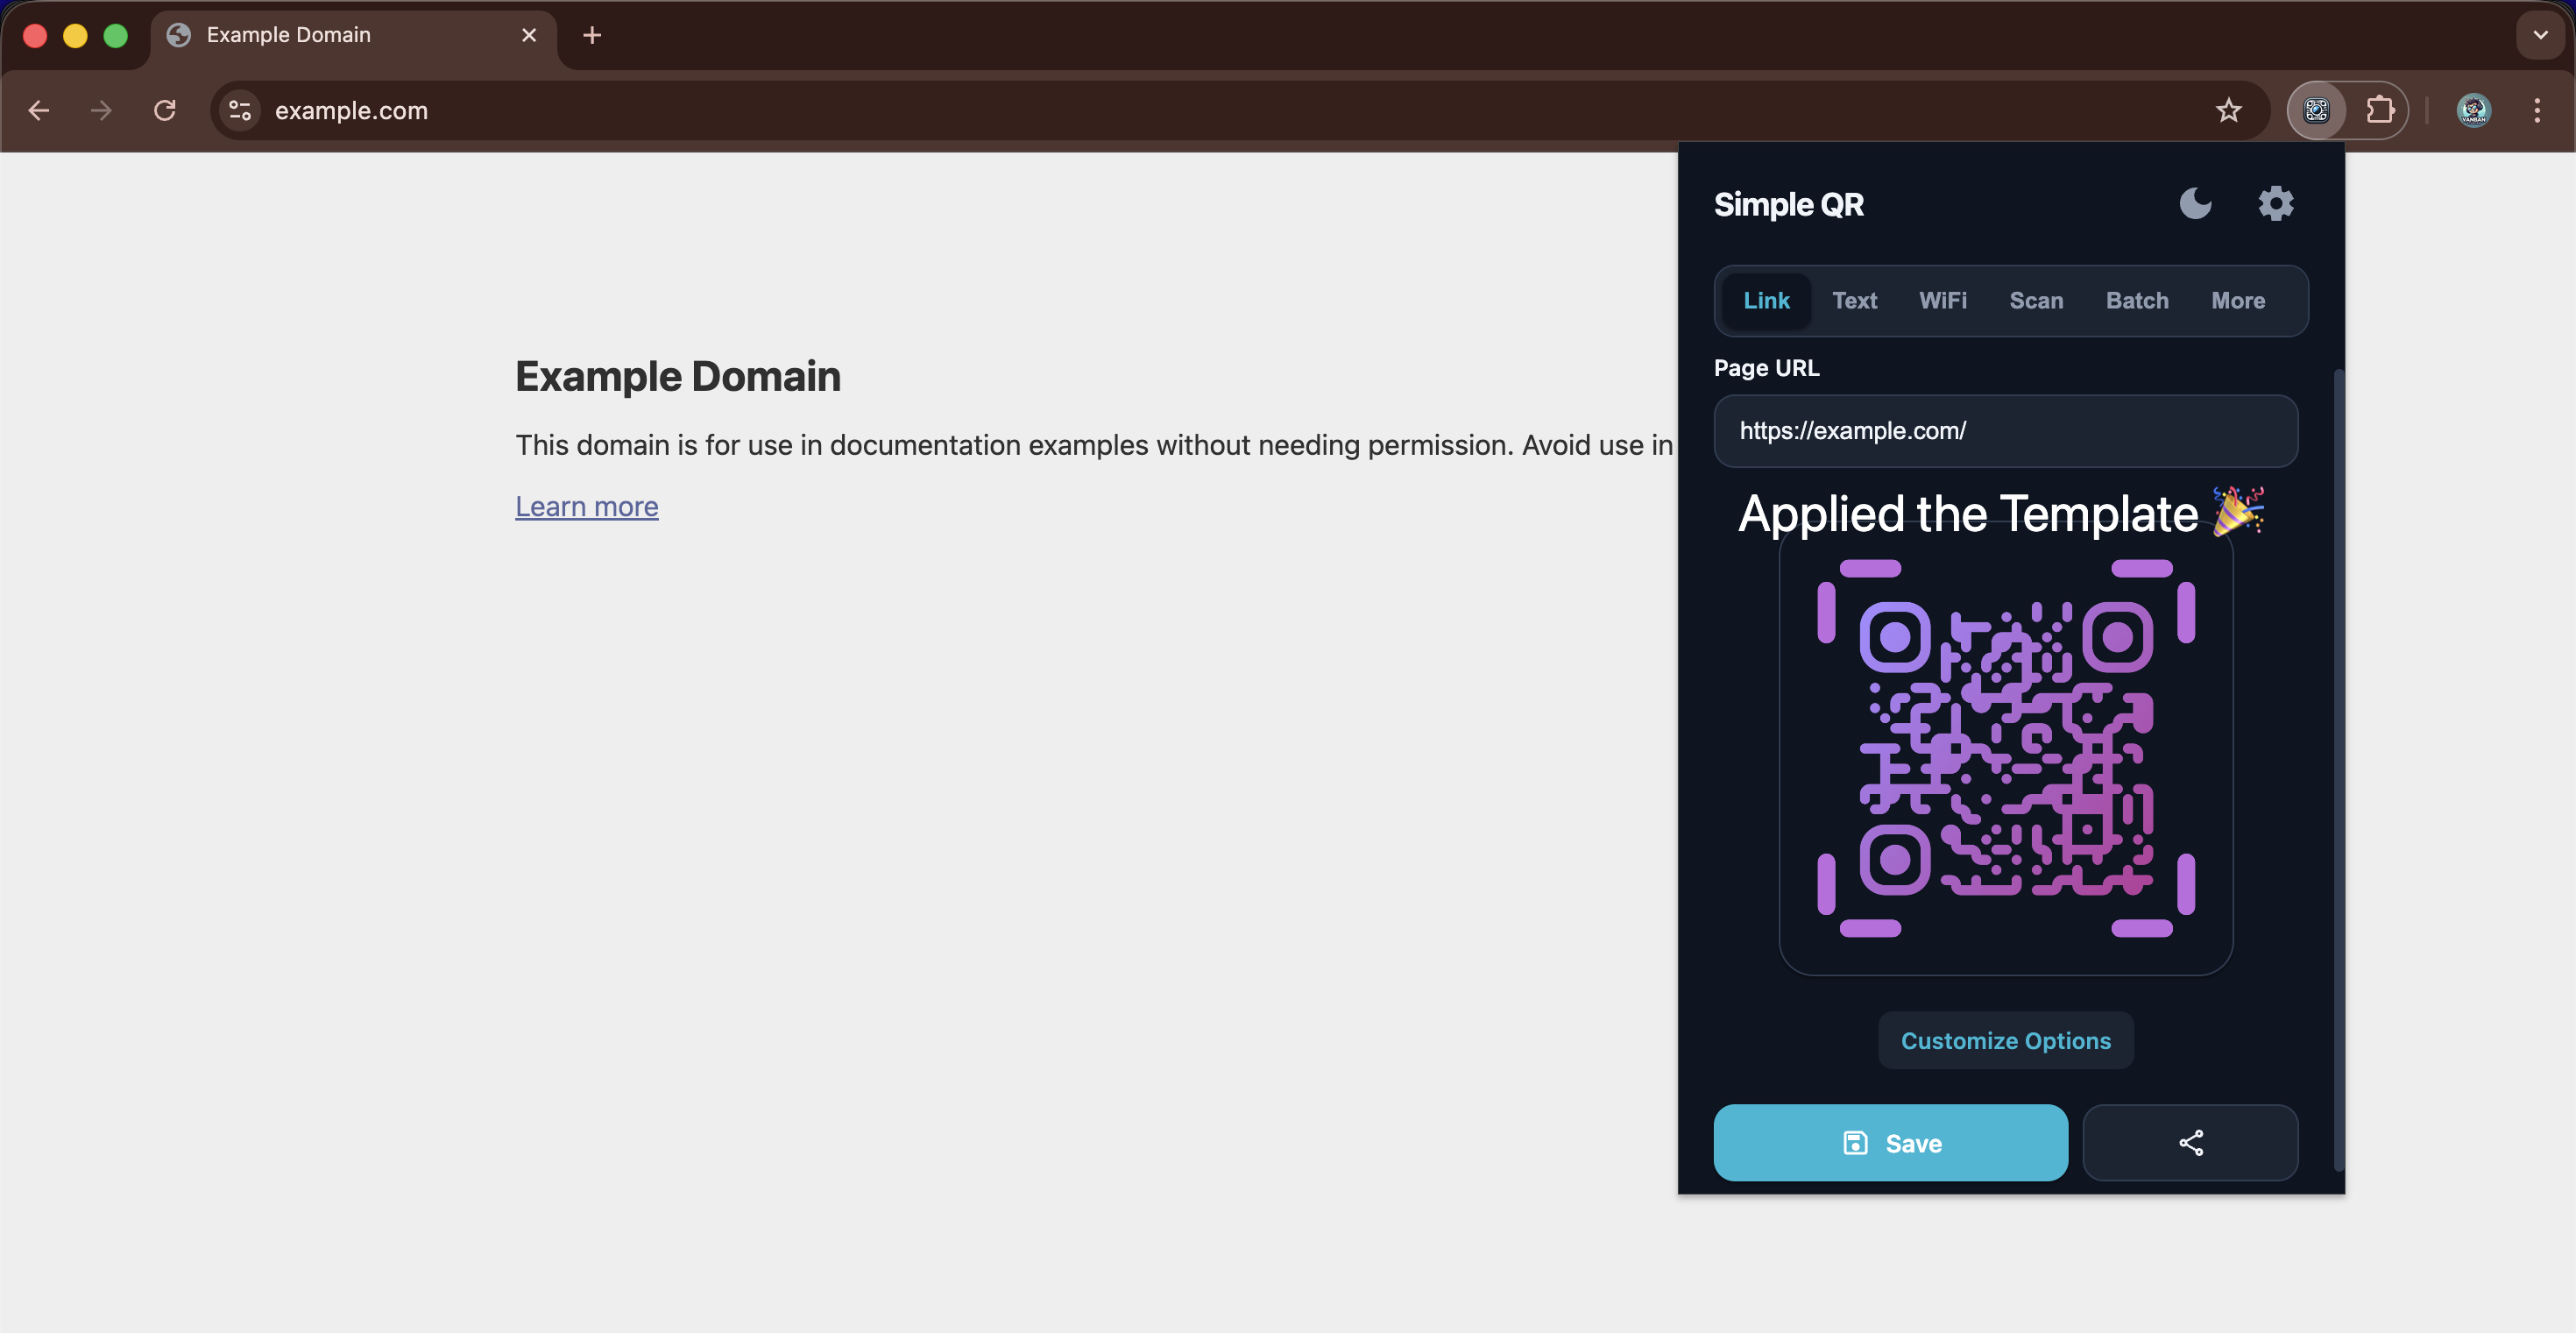Go back to the previous page
The height and width of the screenshot is (1333, 2576).
pyautogui.click(x=39, y=110)
